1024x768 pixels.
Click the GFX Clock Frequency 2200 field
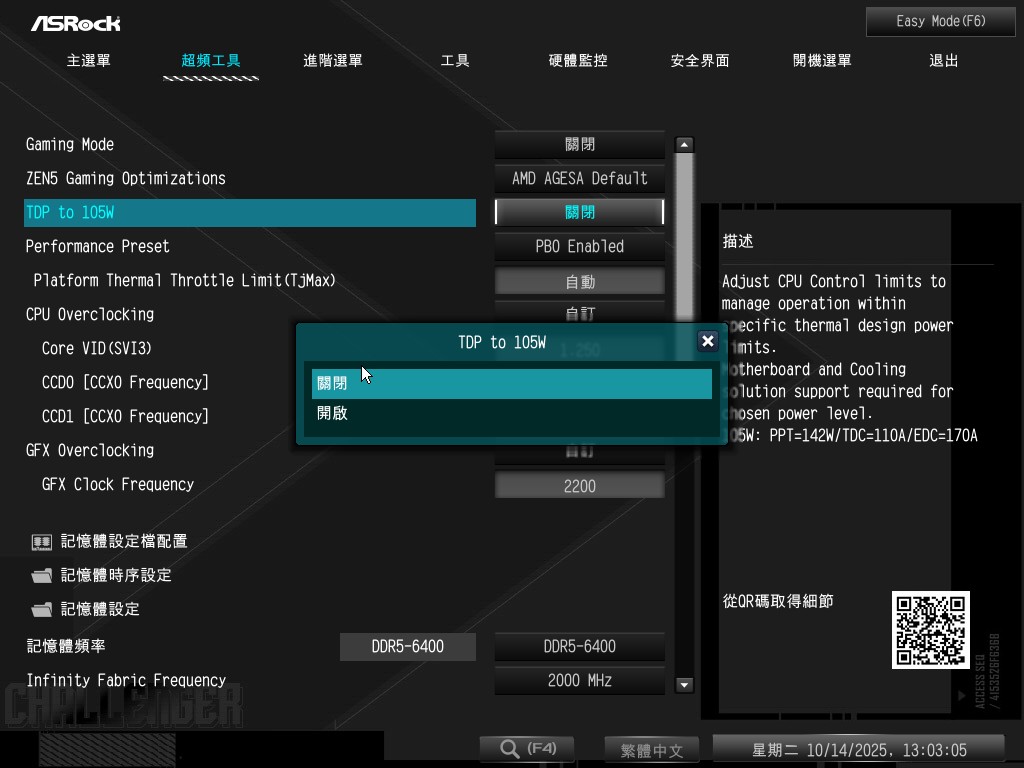pos(580,486)
